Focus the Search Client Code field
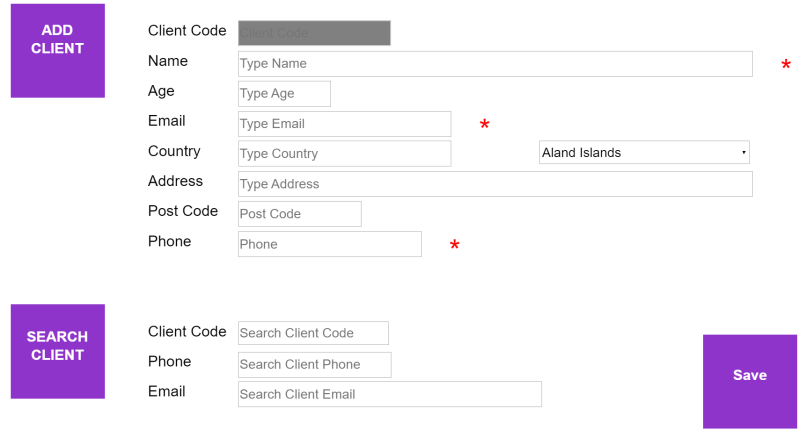Image resolution: width=800 pixels, height=437 pixels. pos(313,333)
